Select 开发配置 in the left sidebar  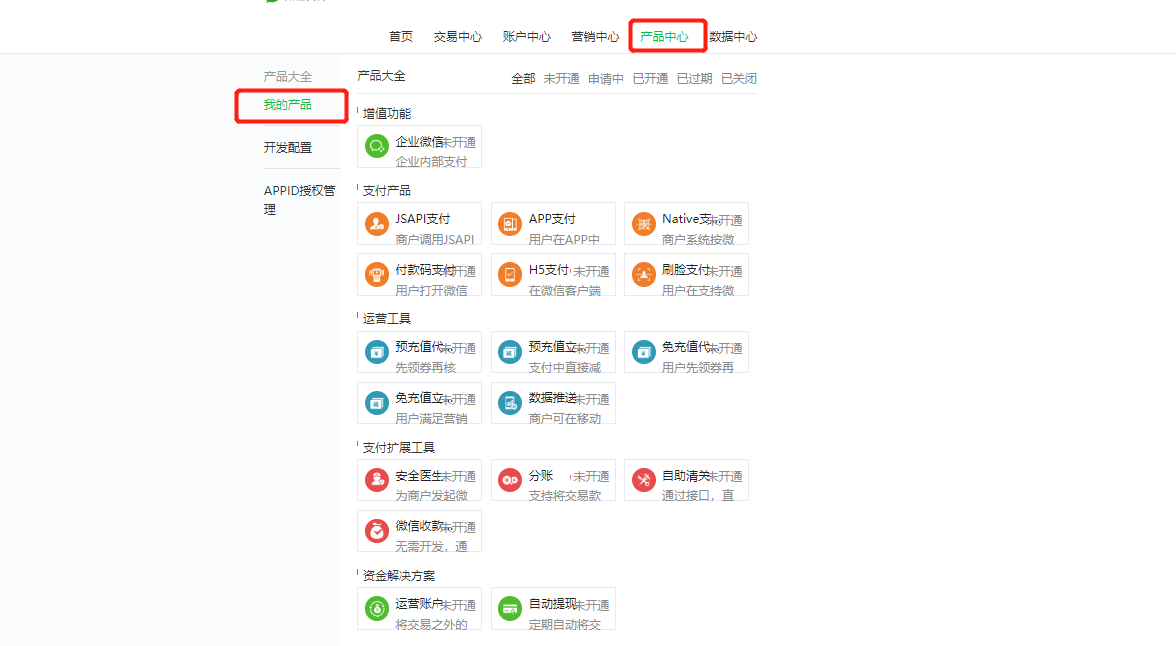tap(287, 147)
